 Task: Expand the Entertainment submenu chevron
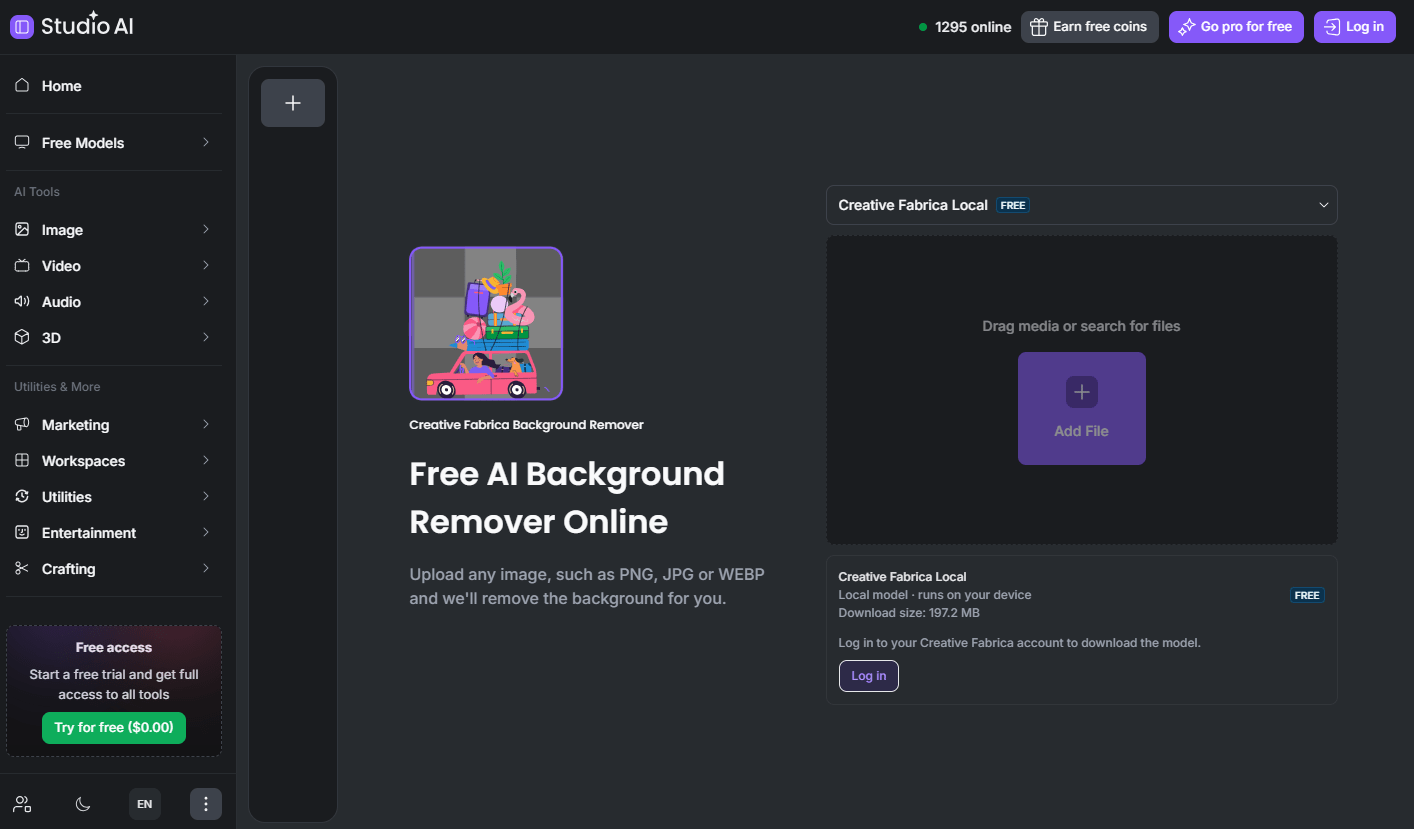click(206, 533)
